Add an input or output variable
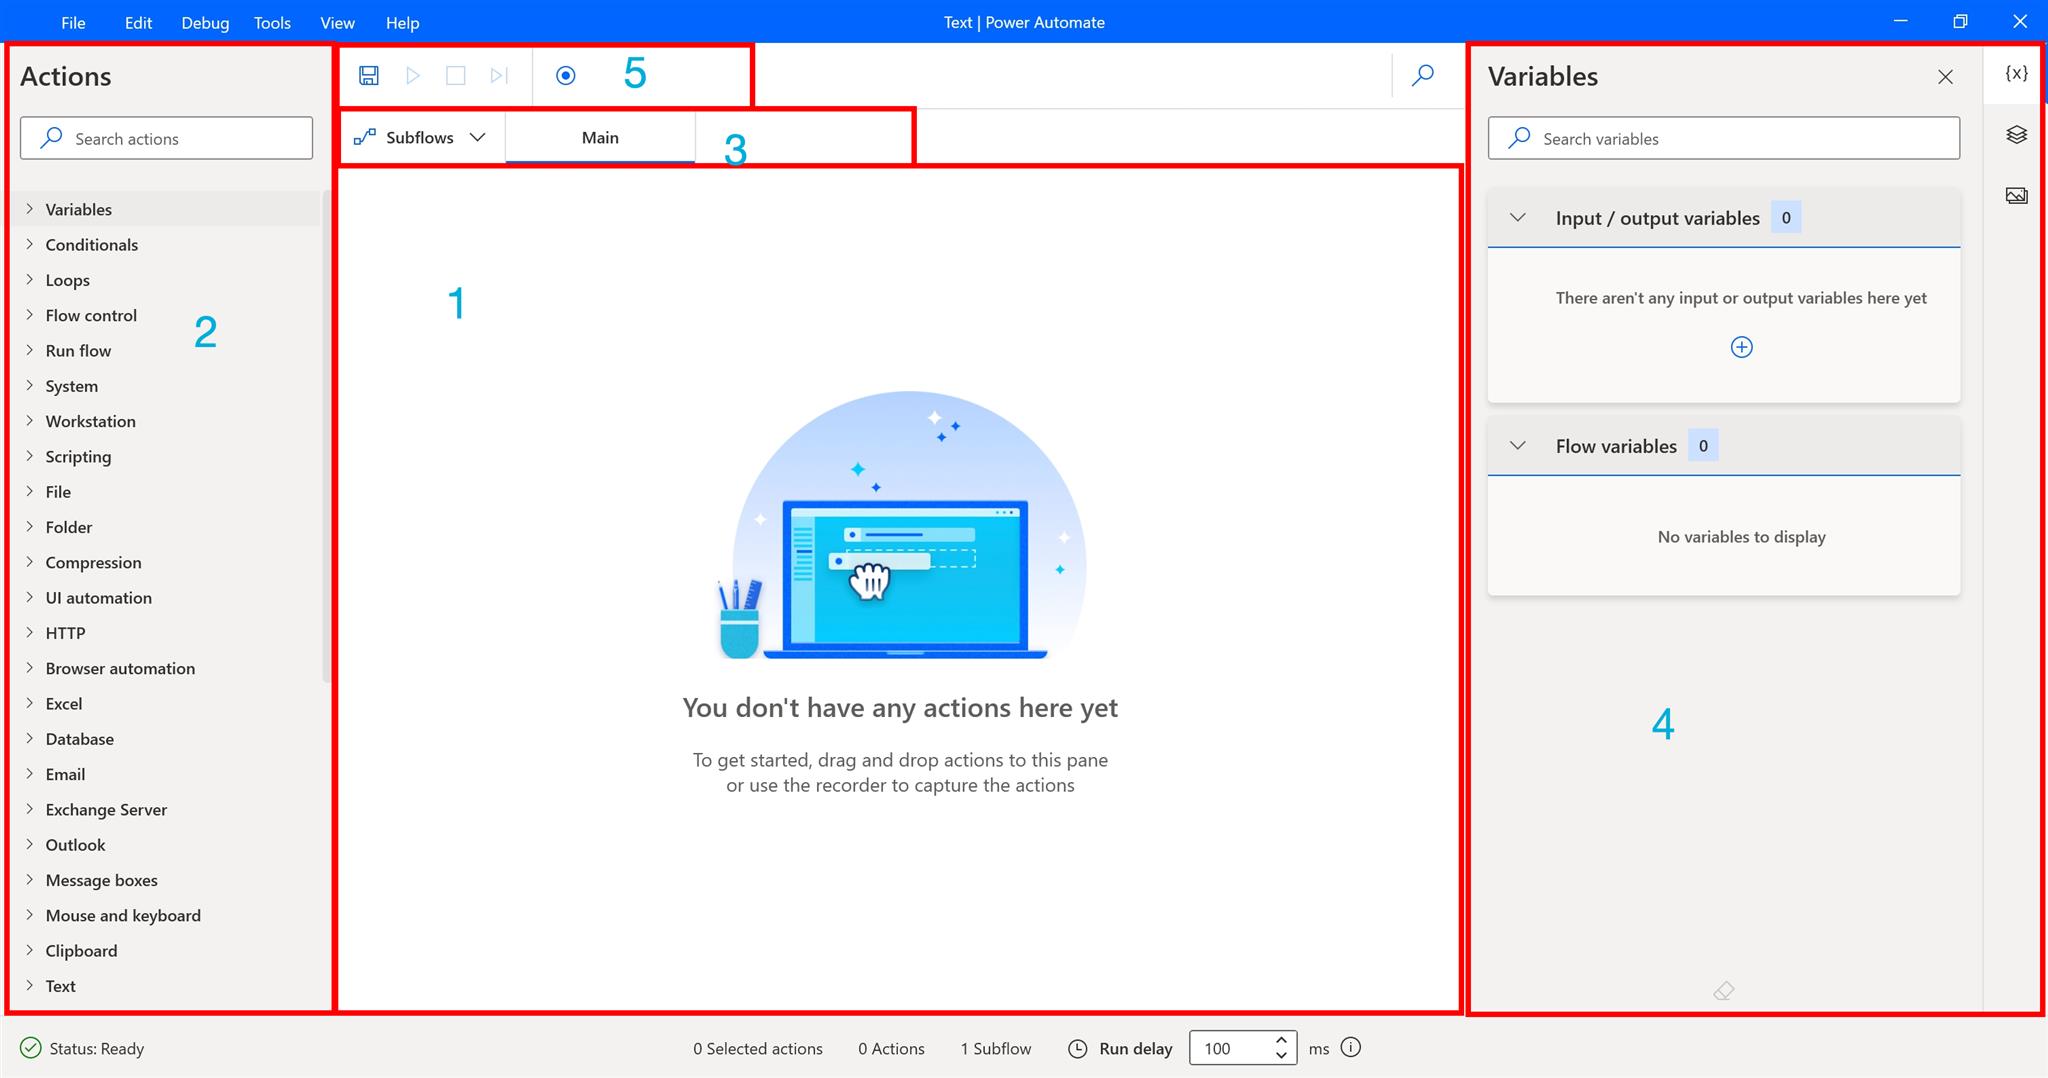 click(1741, 347)
